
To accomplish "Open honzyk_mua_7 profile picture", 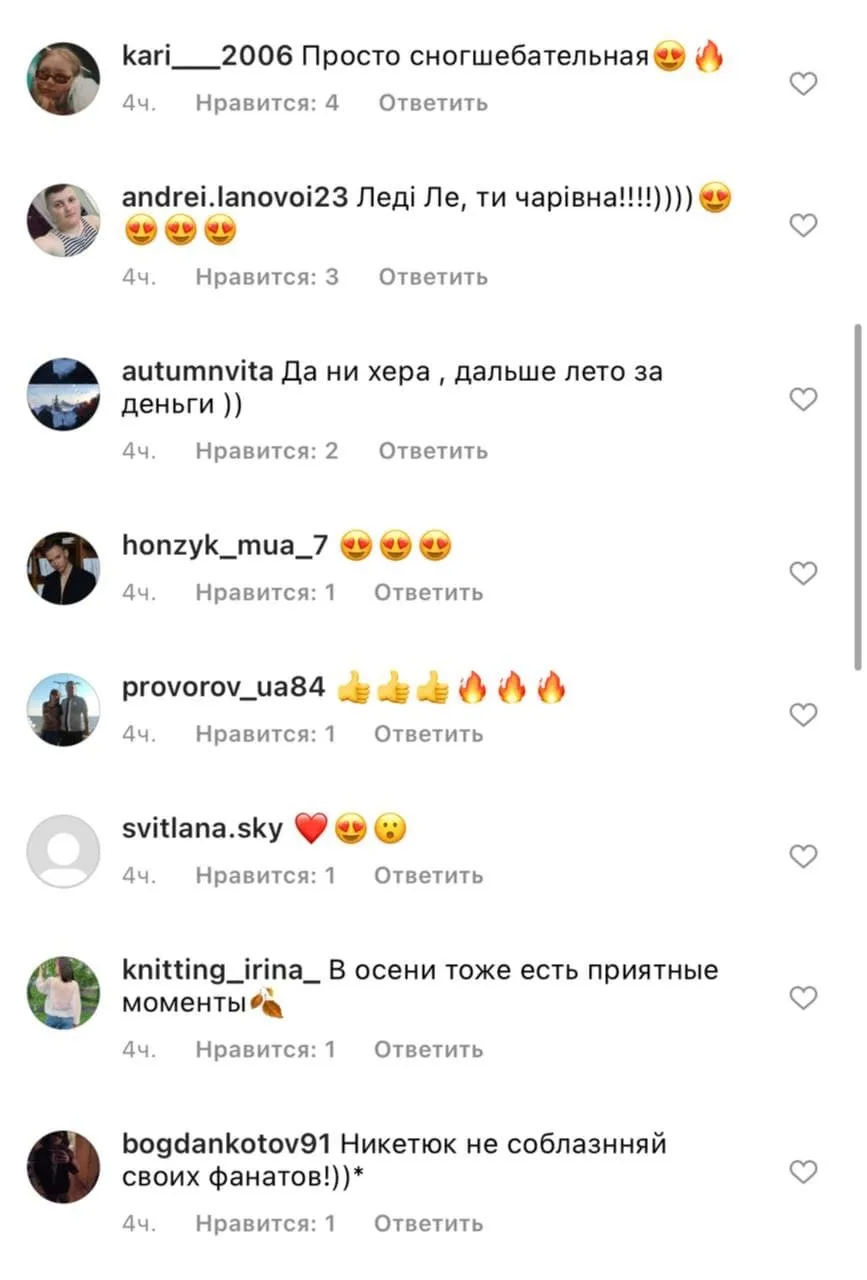I will [63, 568].
